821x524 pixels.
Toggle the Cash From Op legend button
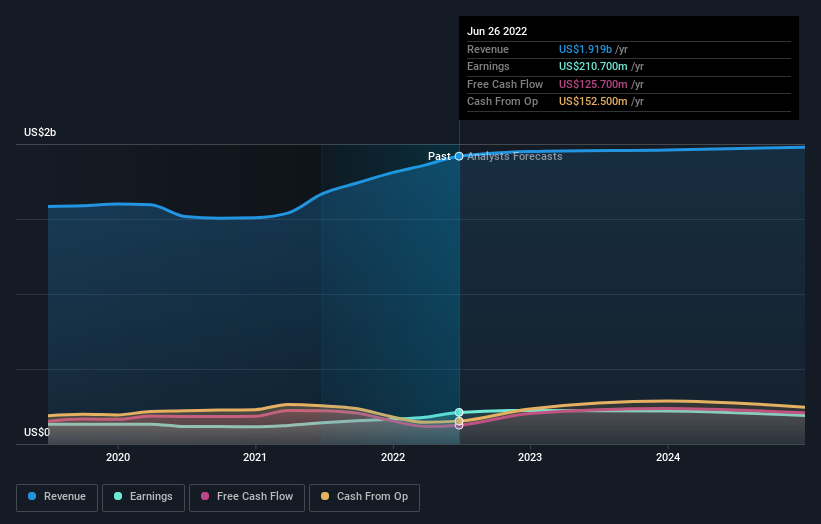(364, 497)
